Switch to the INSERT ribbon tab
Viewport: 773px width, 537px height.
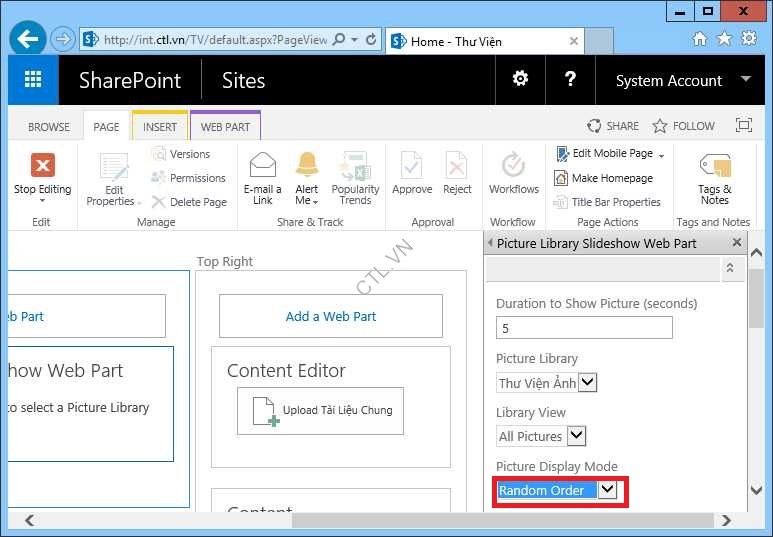(x=160, y=127)
